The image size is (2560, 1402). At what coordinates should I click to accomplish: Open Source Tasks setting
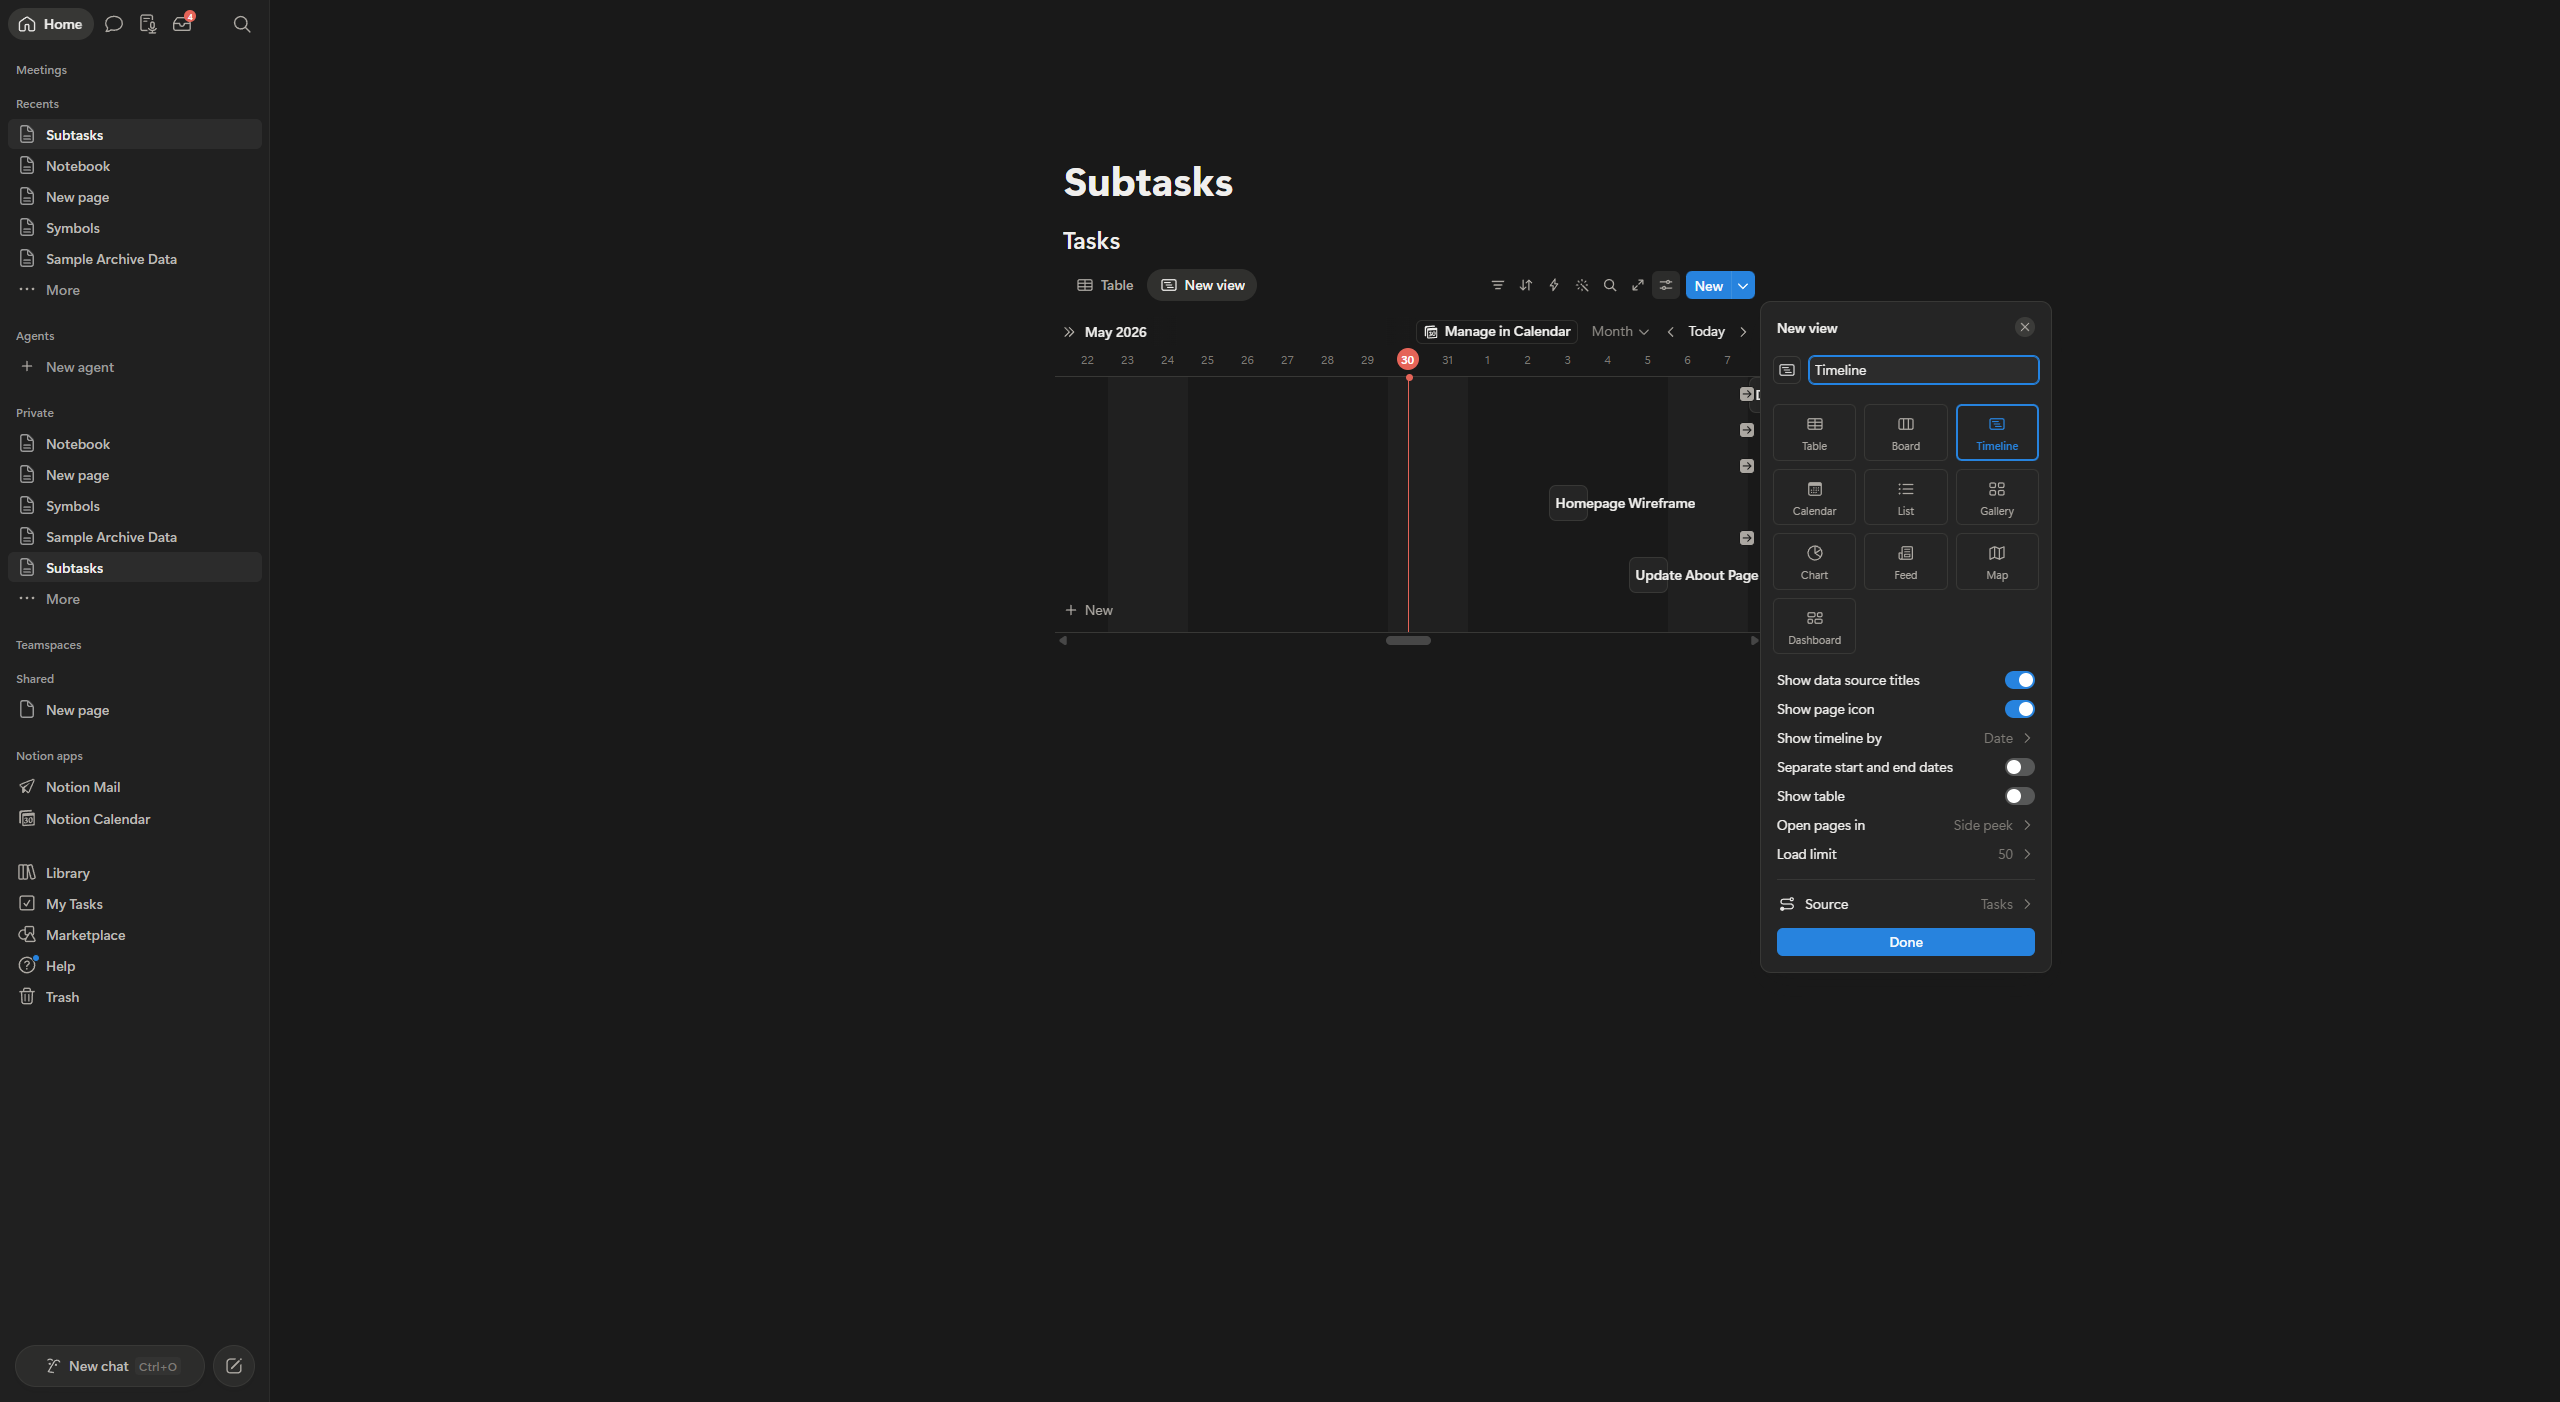click(x=1905, y=904)
